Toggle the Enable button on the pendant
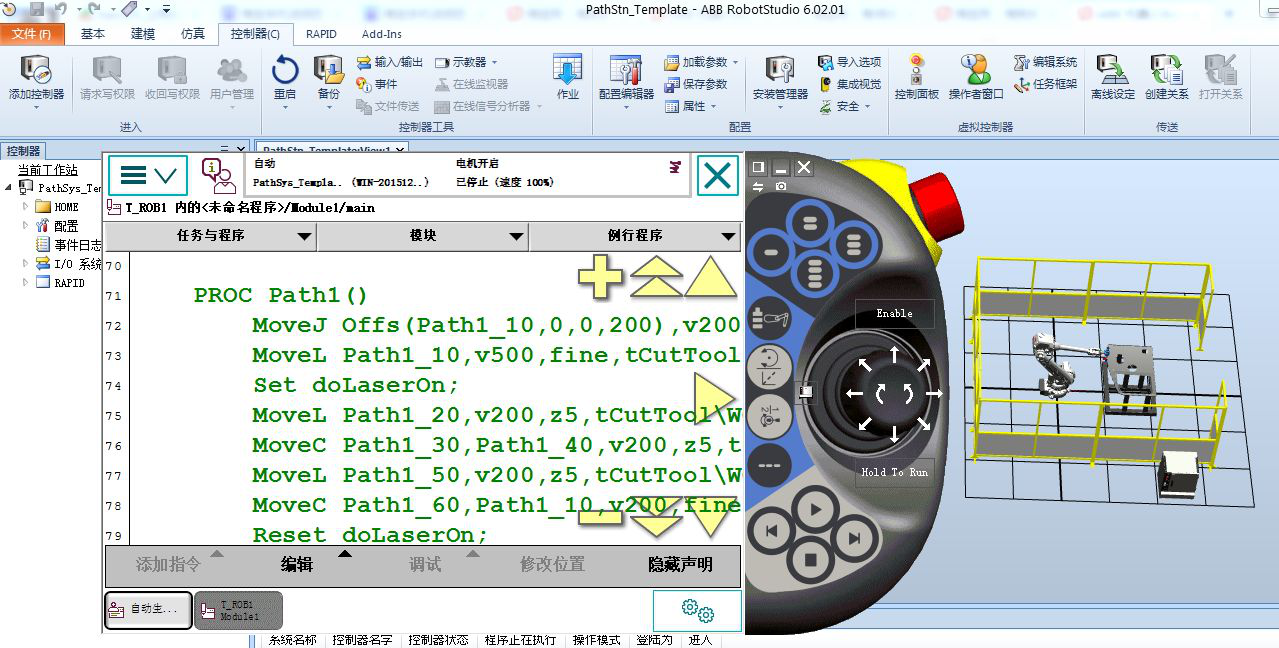Viewport: 1279px width, 648px height. tap(894, 313)
